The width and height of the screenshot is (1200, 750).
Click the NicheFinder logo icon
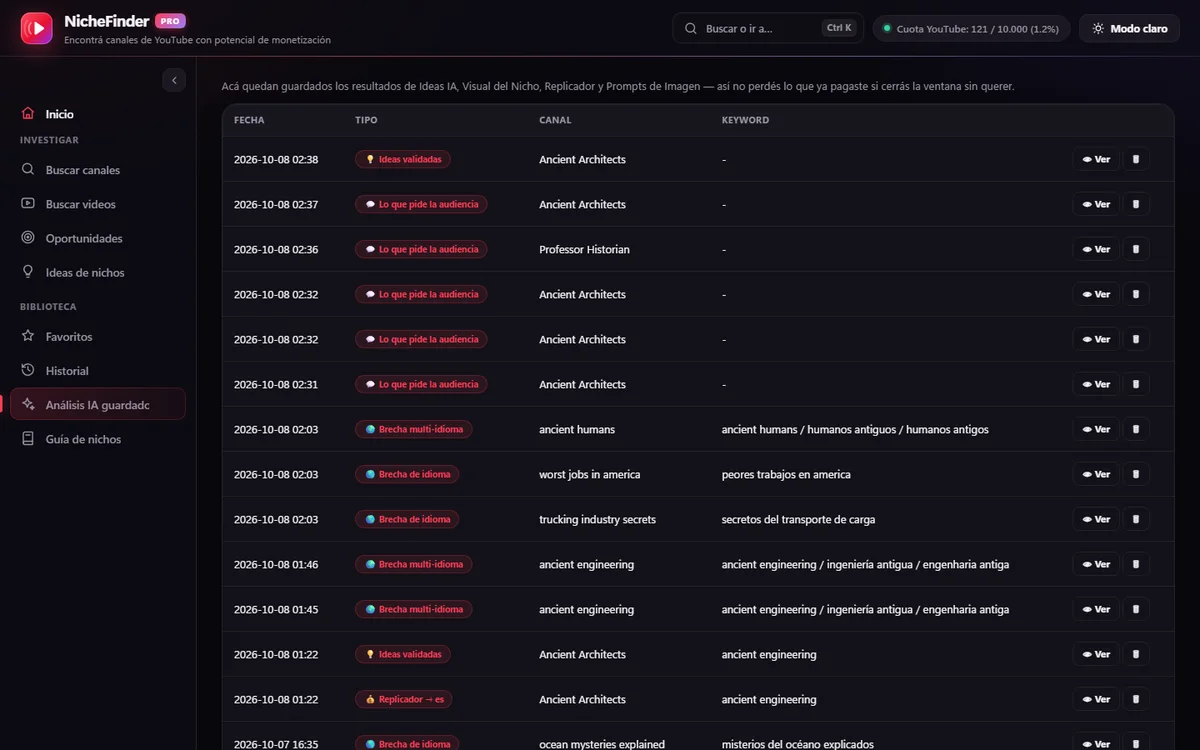[37, 28]
